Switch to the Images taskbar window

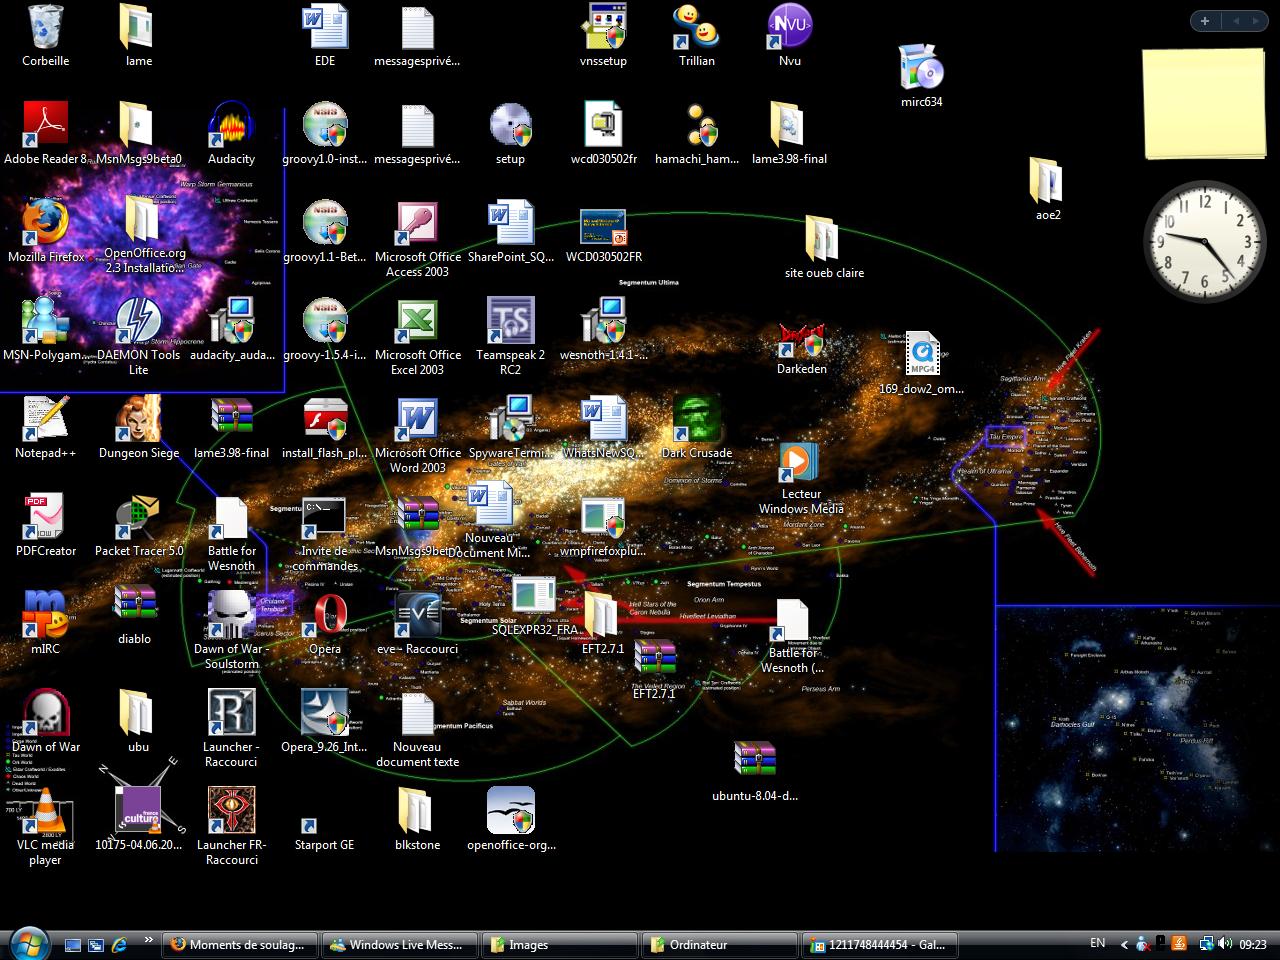[x=561, y=944]
